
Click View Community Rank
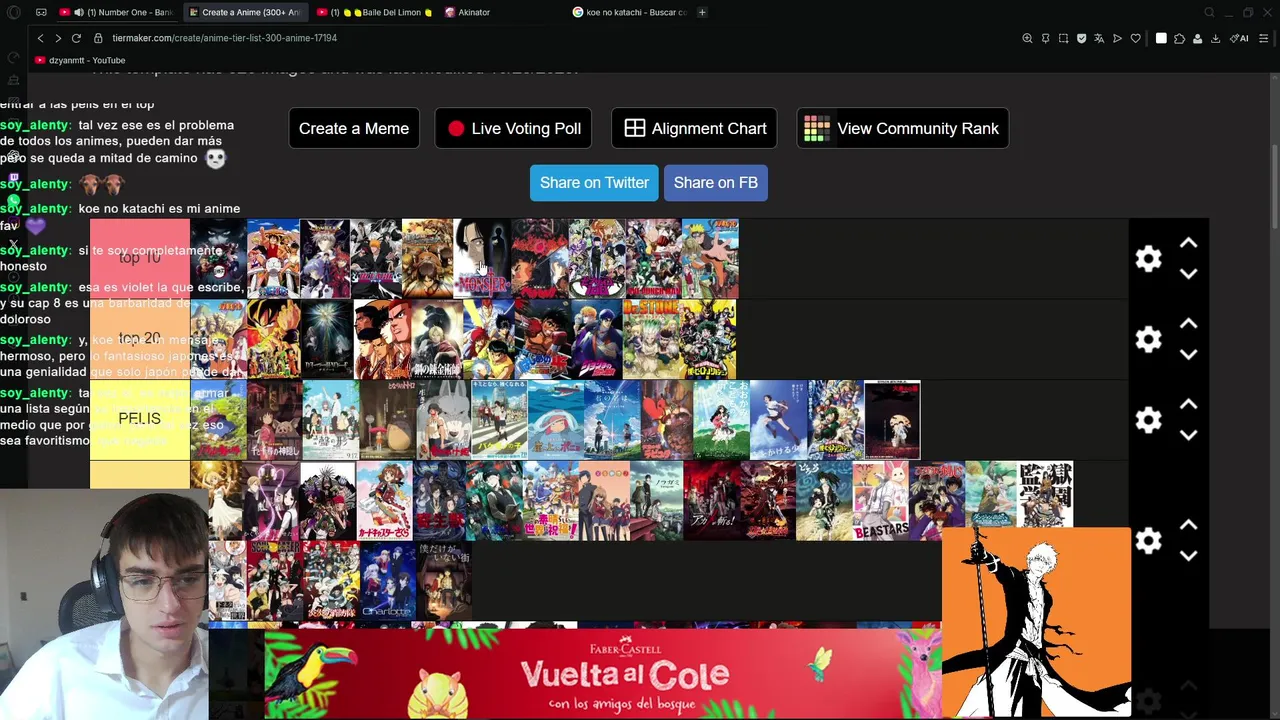pyautogui.click(x=902, y=128)
